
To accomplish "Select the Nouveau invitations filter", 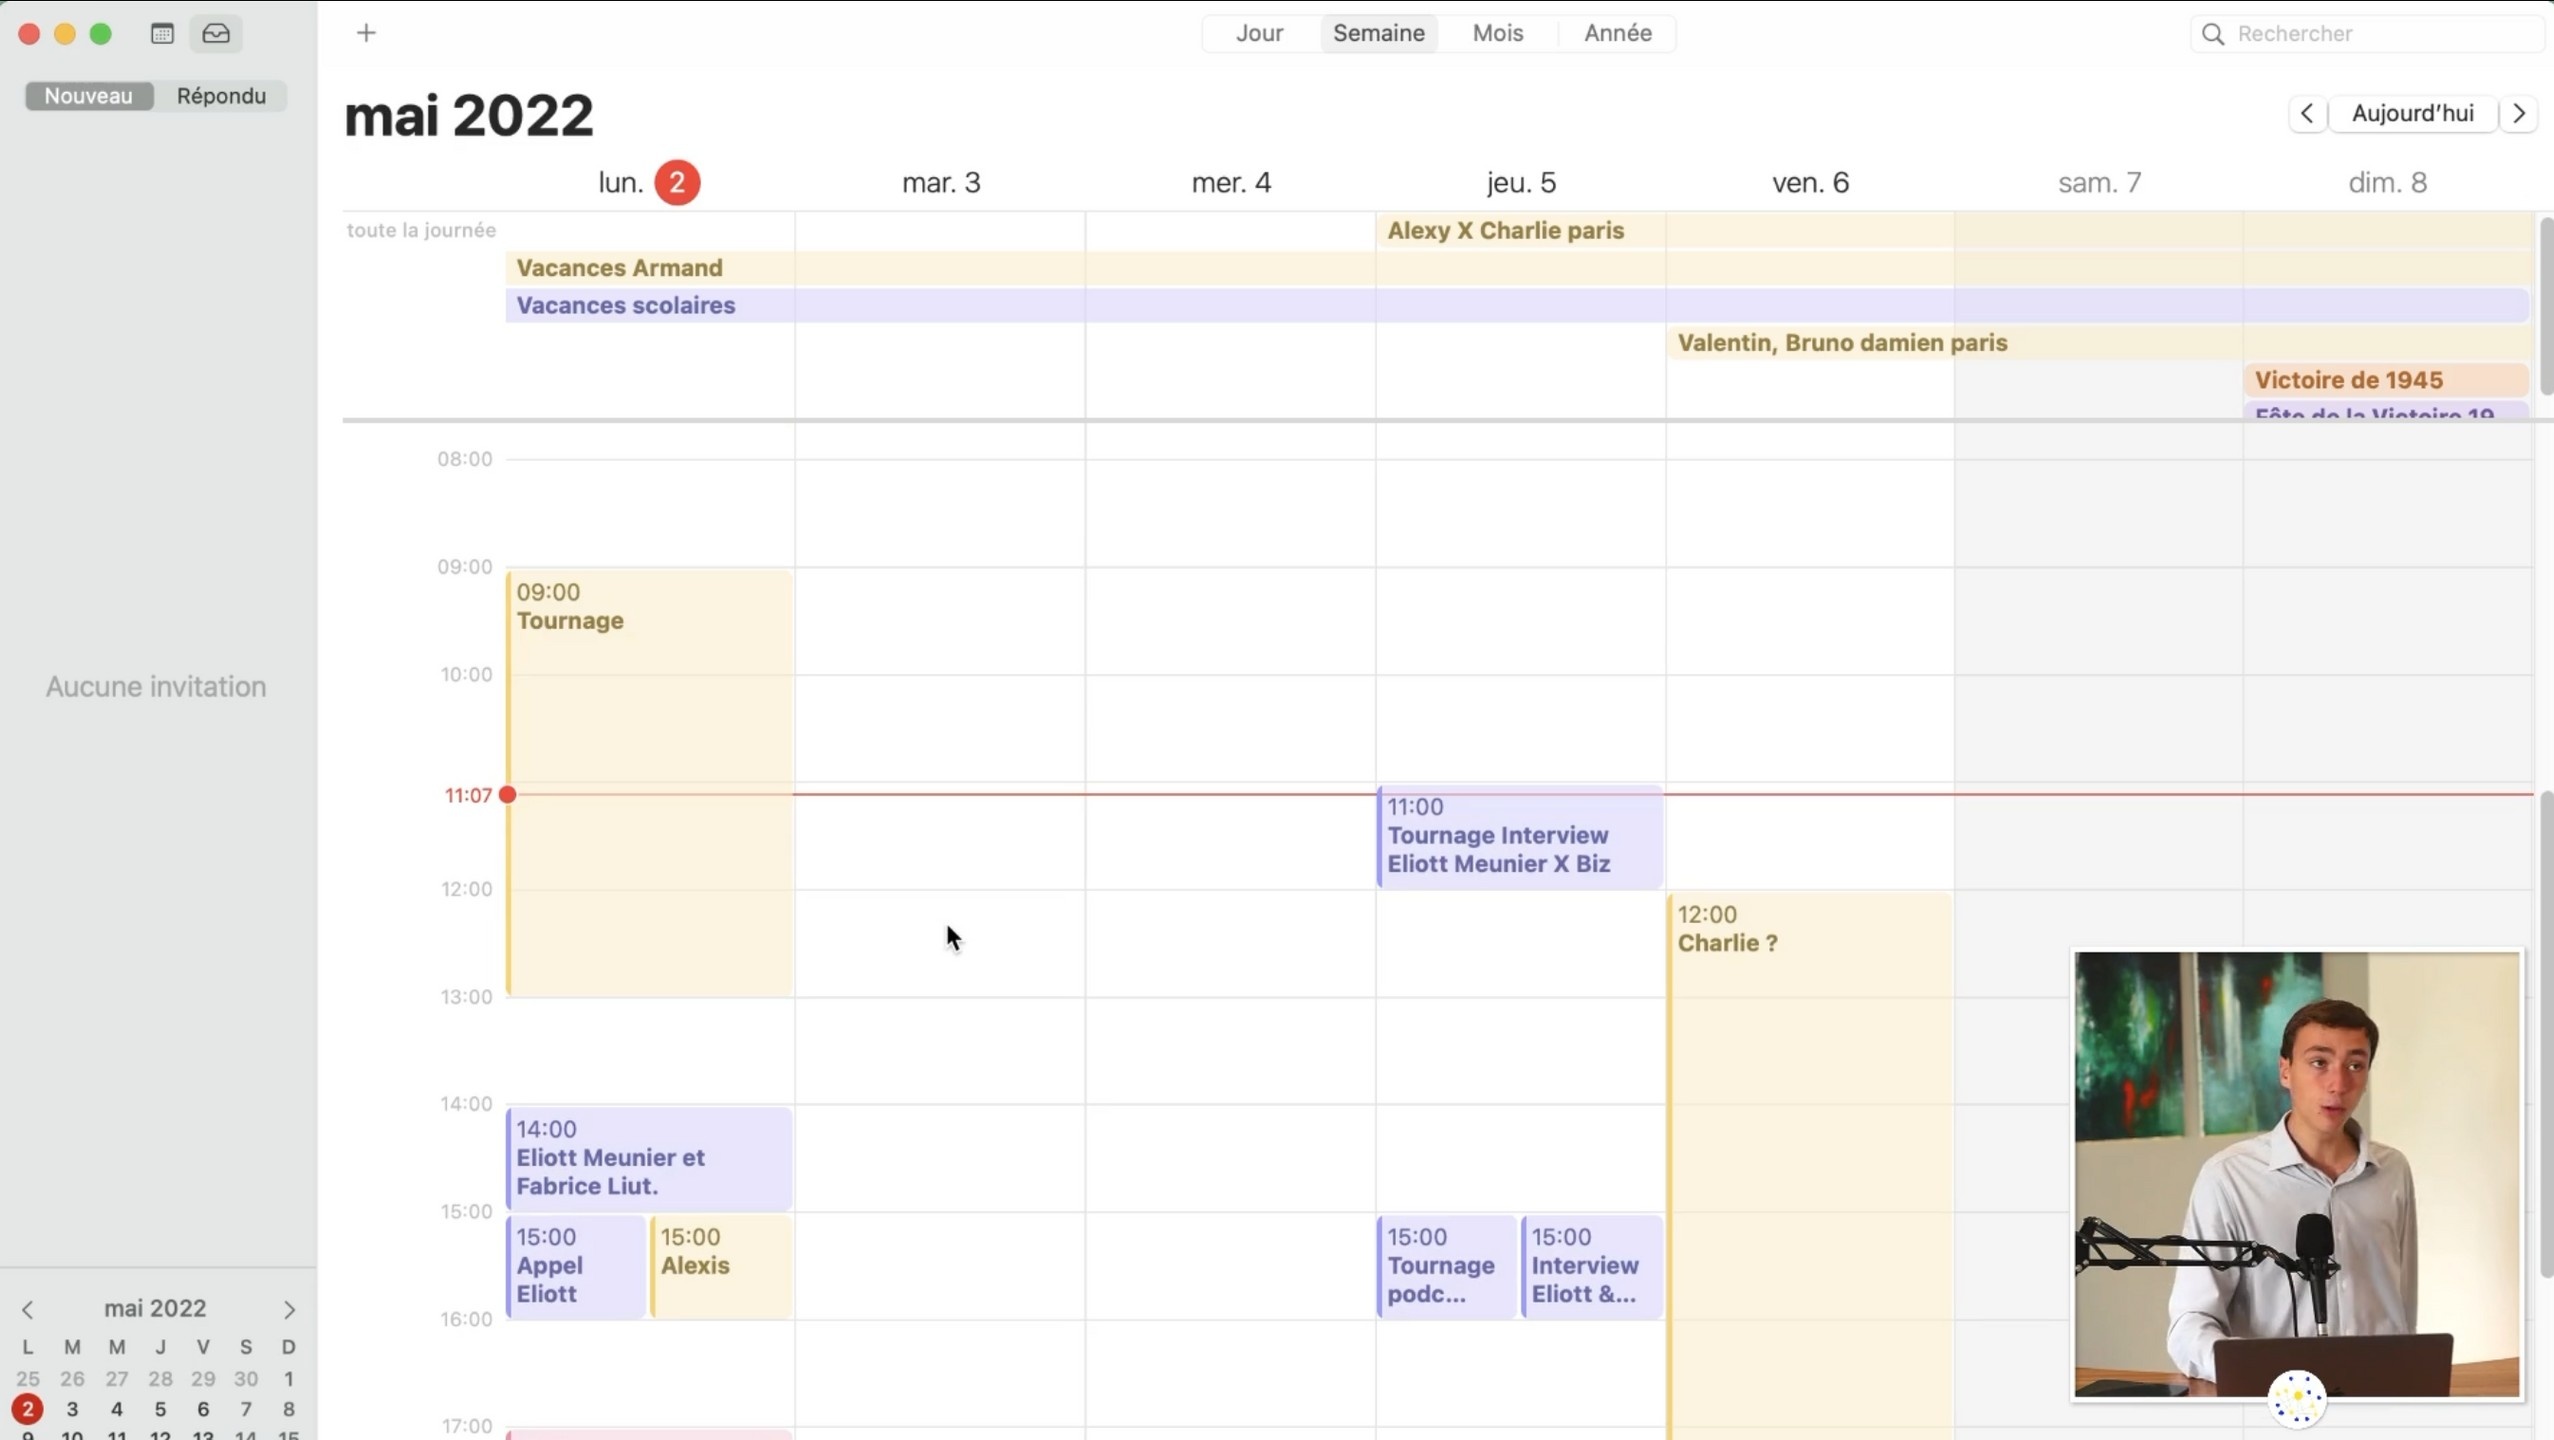I will tap(88, 96).
